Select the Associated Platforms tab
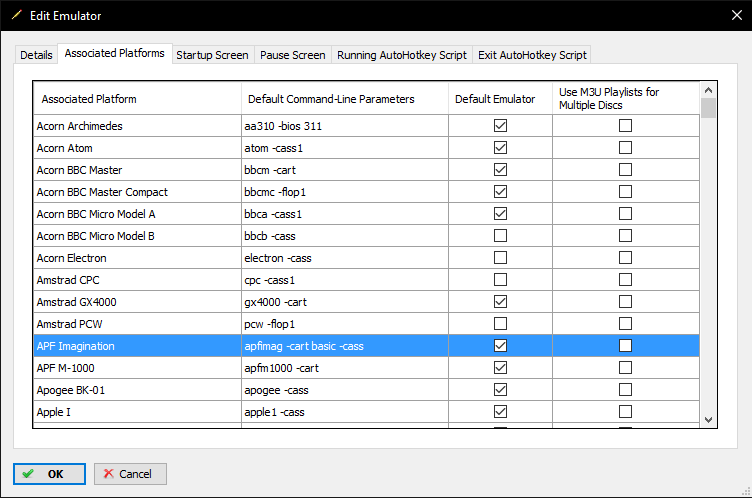 coord(115,53)
